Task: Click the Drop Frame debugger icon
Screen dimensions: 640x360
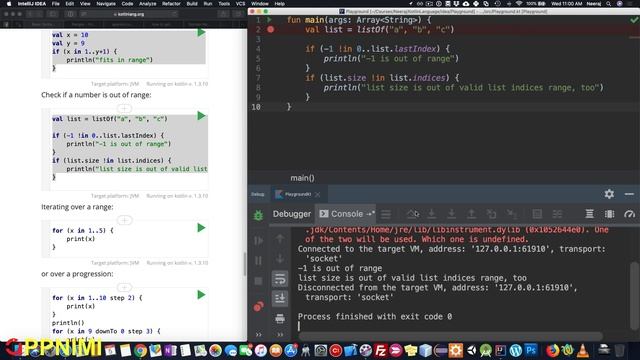Action: click(491, 214)
